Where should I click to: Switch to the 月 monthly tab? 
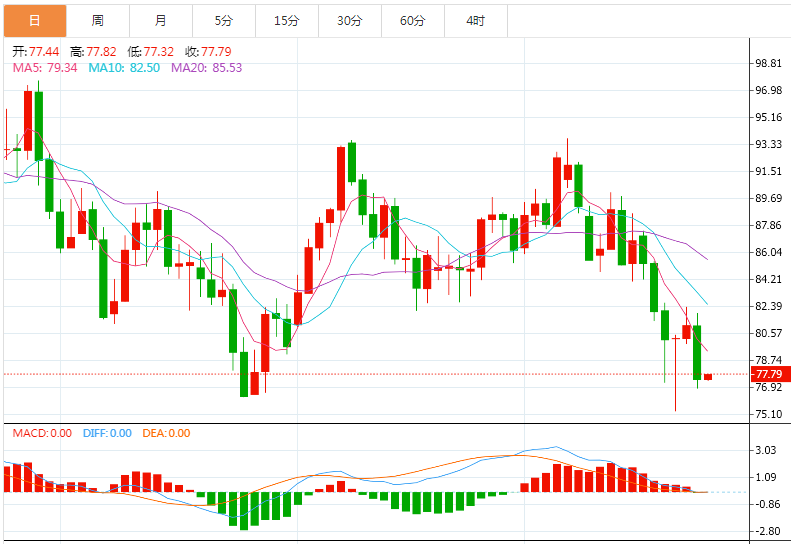pyautogui.click(x=161, y=21)
